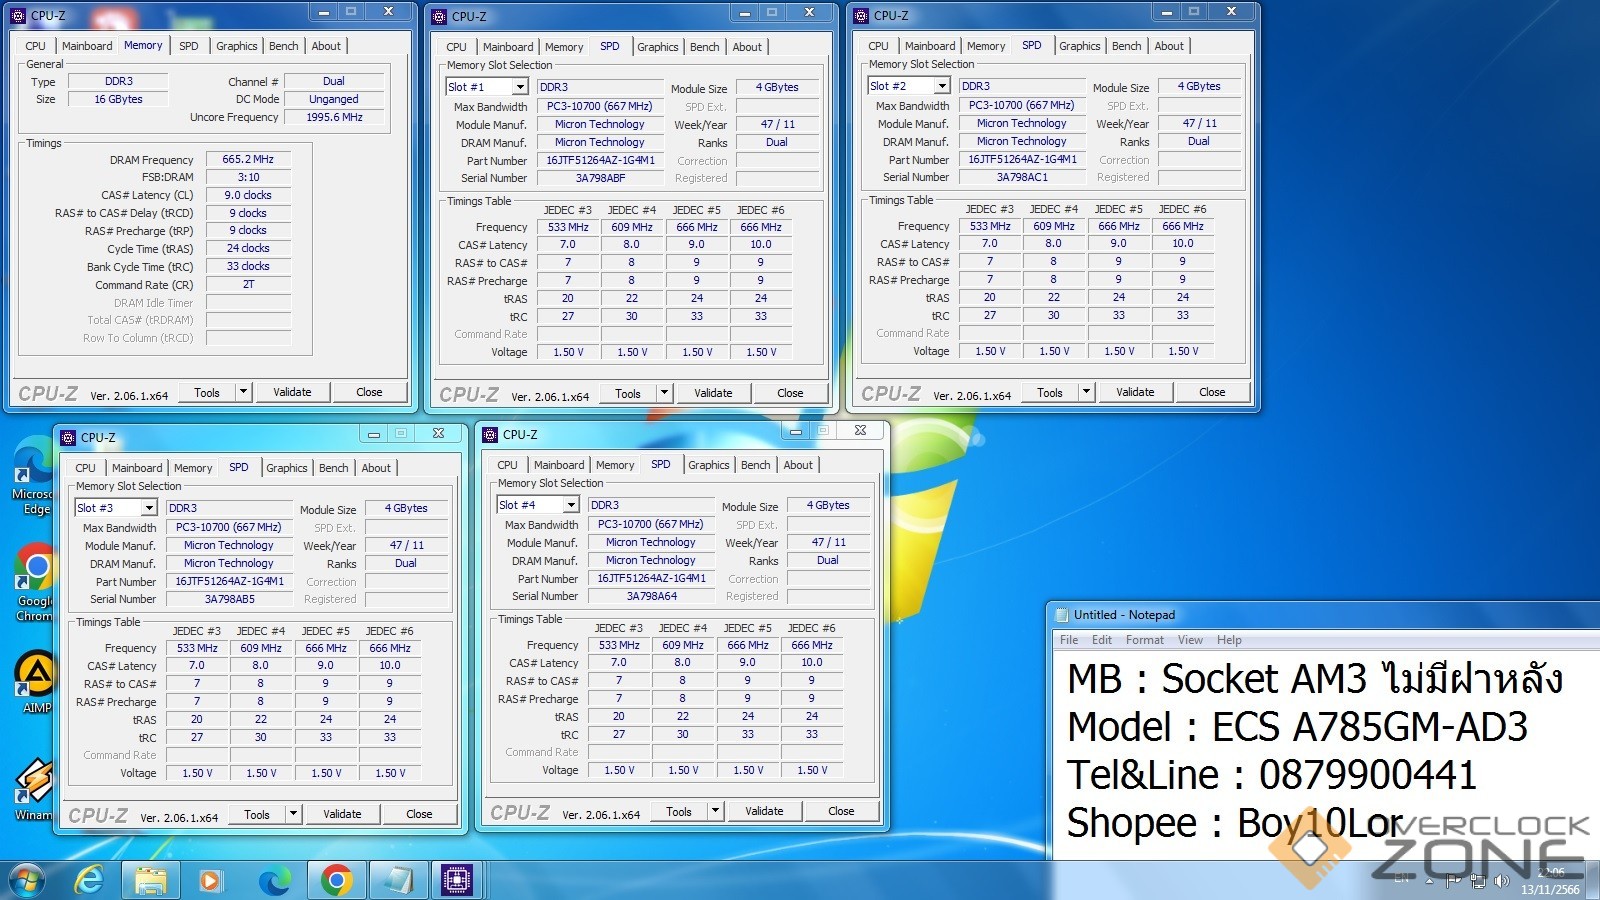Click Close button in Slot #3 window
Image resolution: width=1600 pixels, height=900 pixels.
419,814
